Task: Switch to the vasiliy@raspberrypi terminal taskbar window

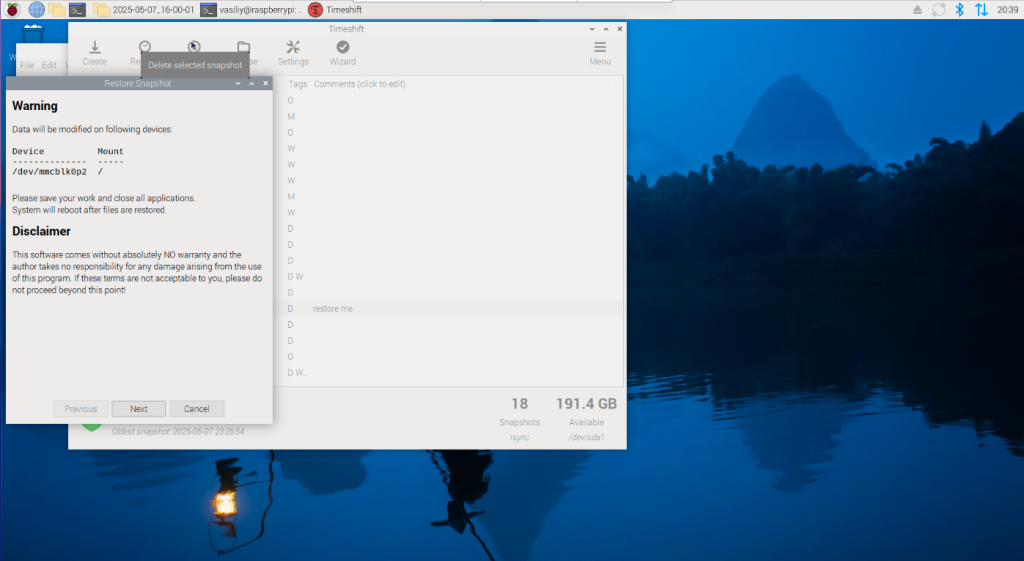Action: [250, 10]
